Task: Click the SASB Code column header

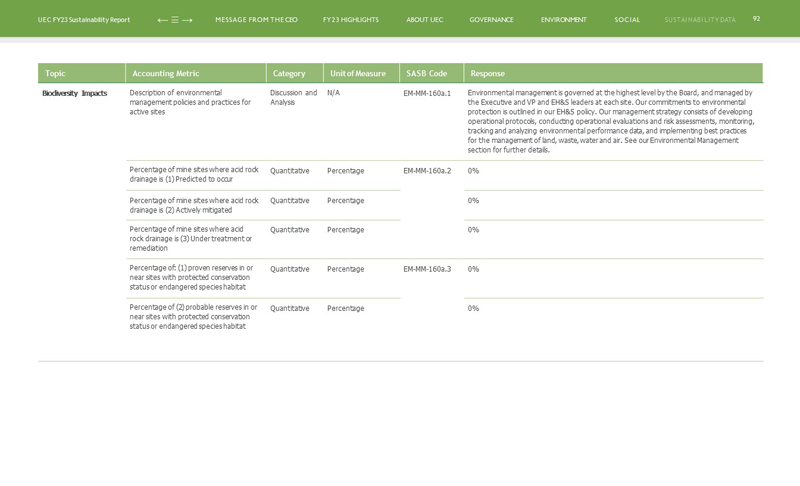Action: pos(426,73)
